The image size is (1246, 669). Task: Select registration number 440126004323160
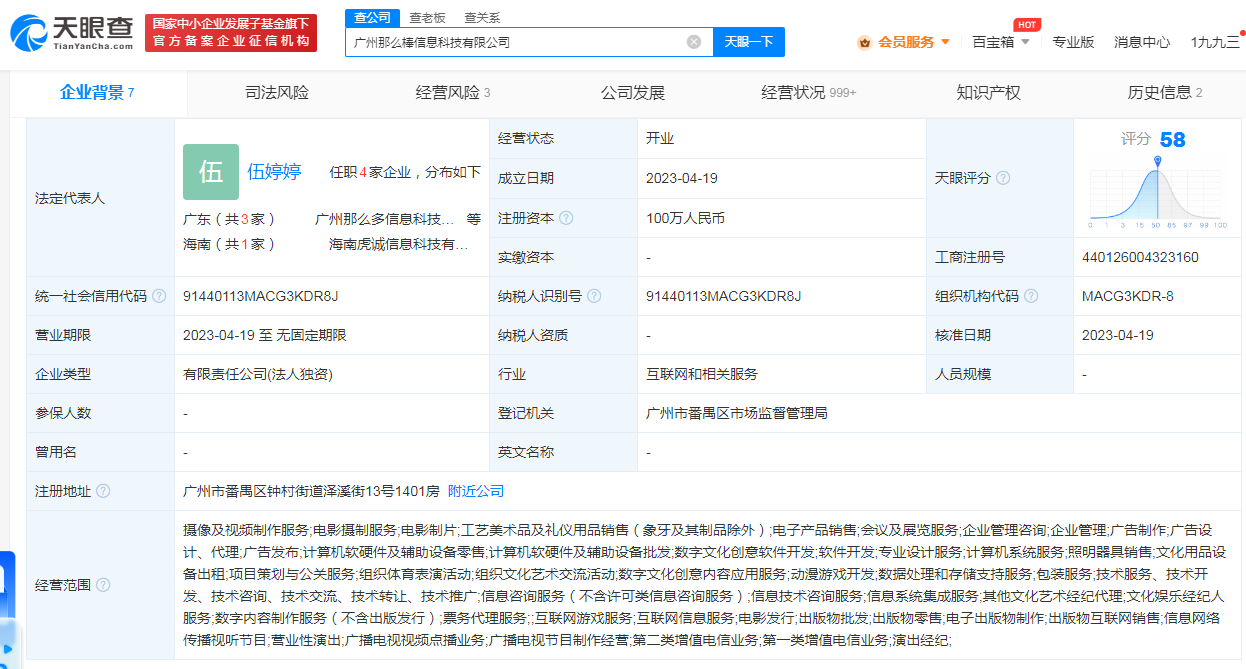pyautogui.click(x=1140, y=257)
